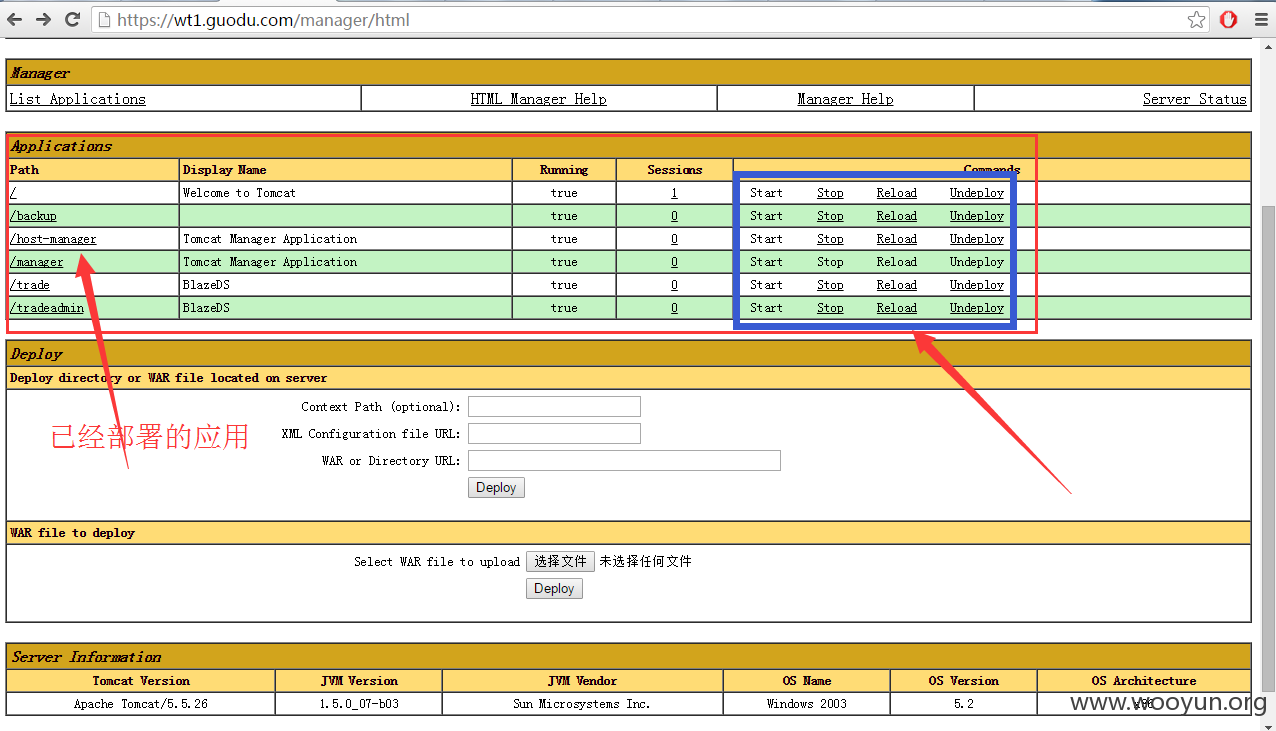This screenshot has height=731, width=1276.
Task: Undeploy the /host-manager application
Action: pyautogui.click(x=977, y=239)
